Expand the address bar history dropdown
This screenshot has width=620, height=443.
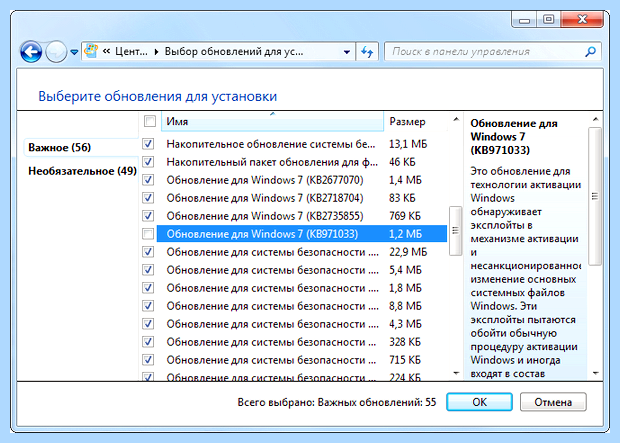coord(347,52)
